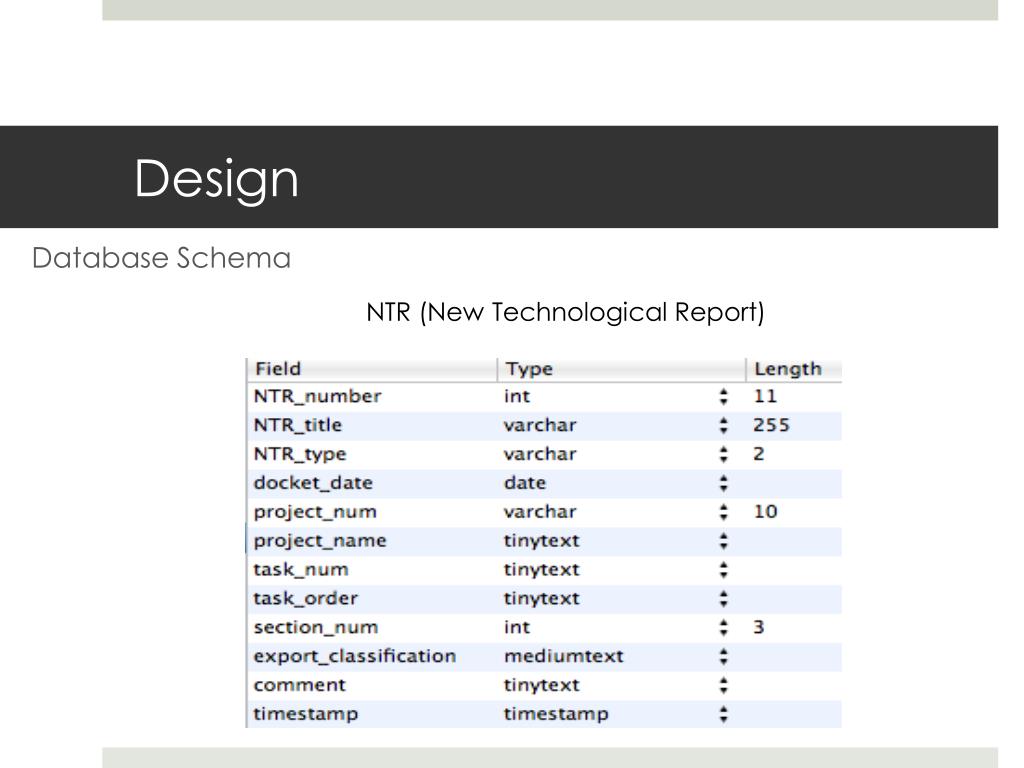Select the section_num field name
This screenshot has height=768, width=1024.
pos(316,628)
